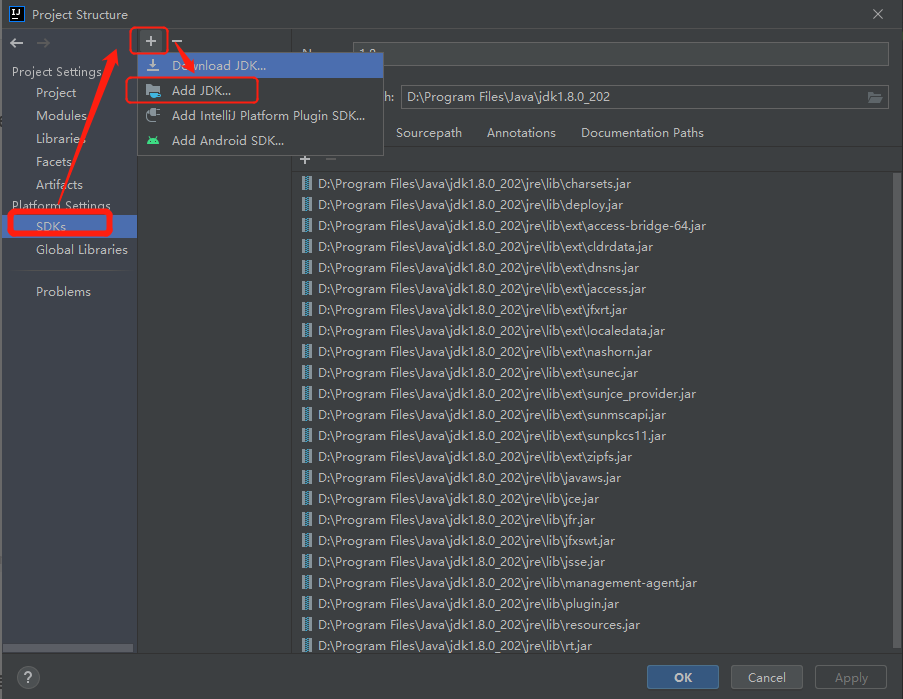Switch to the Sourcepath tab
The height and width of the screenshot is (699, 903).
point(429,133)
